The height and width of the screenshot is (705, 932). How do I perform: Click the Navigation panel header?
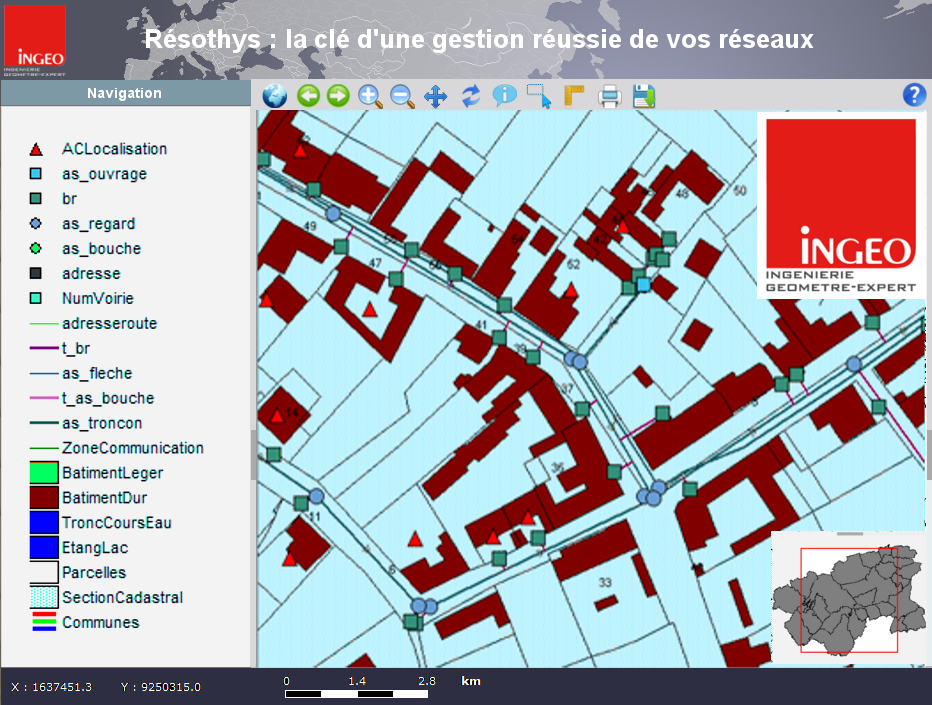[x=124, y=93]
